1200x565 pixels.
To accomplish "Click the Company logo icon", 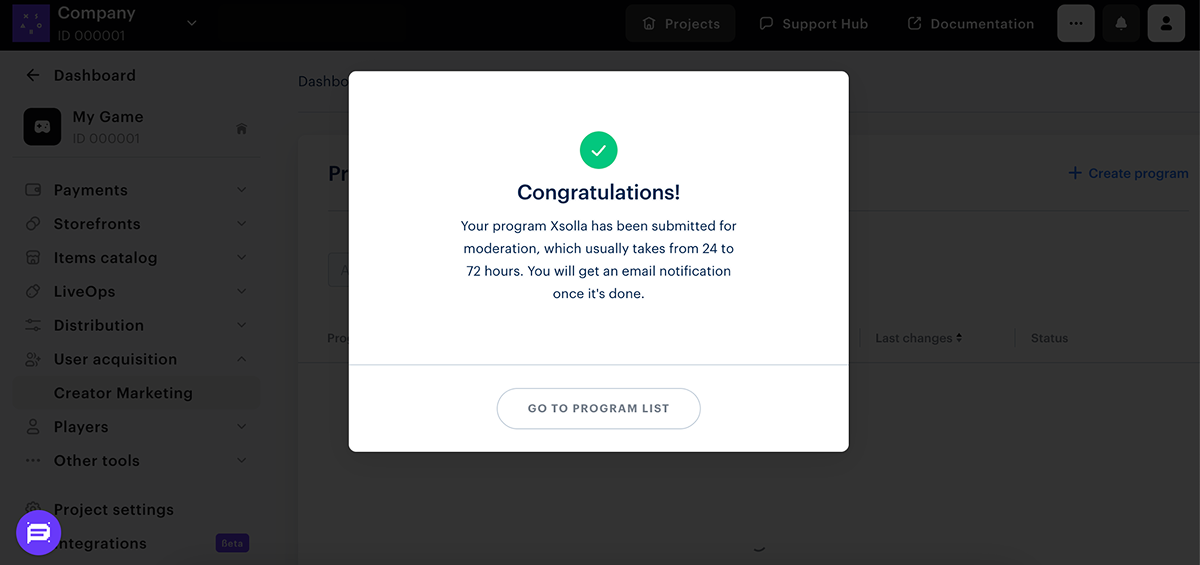I will [31, 23].
